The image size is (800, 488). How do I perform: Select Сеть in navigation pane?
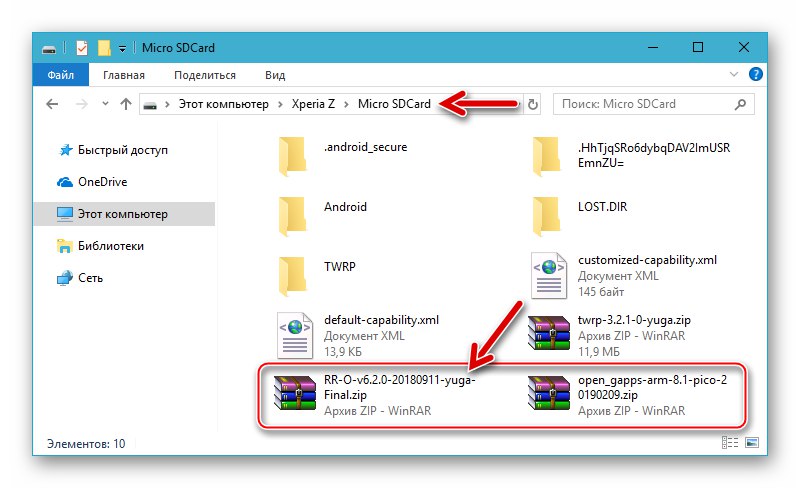click(x=90, y=278)
